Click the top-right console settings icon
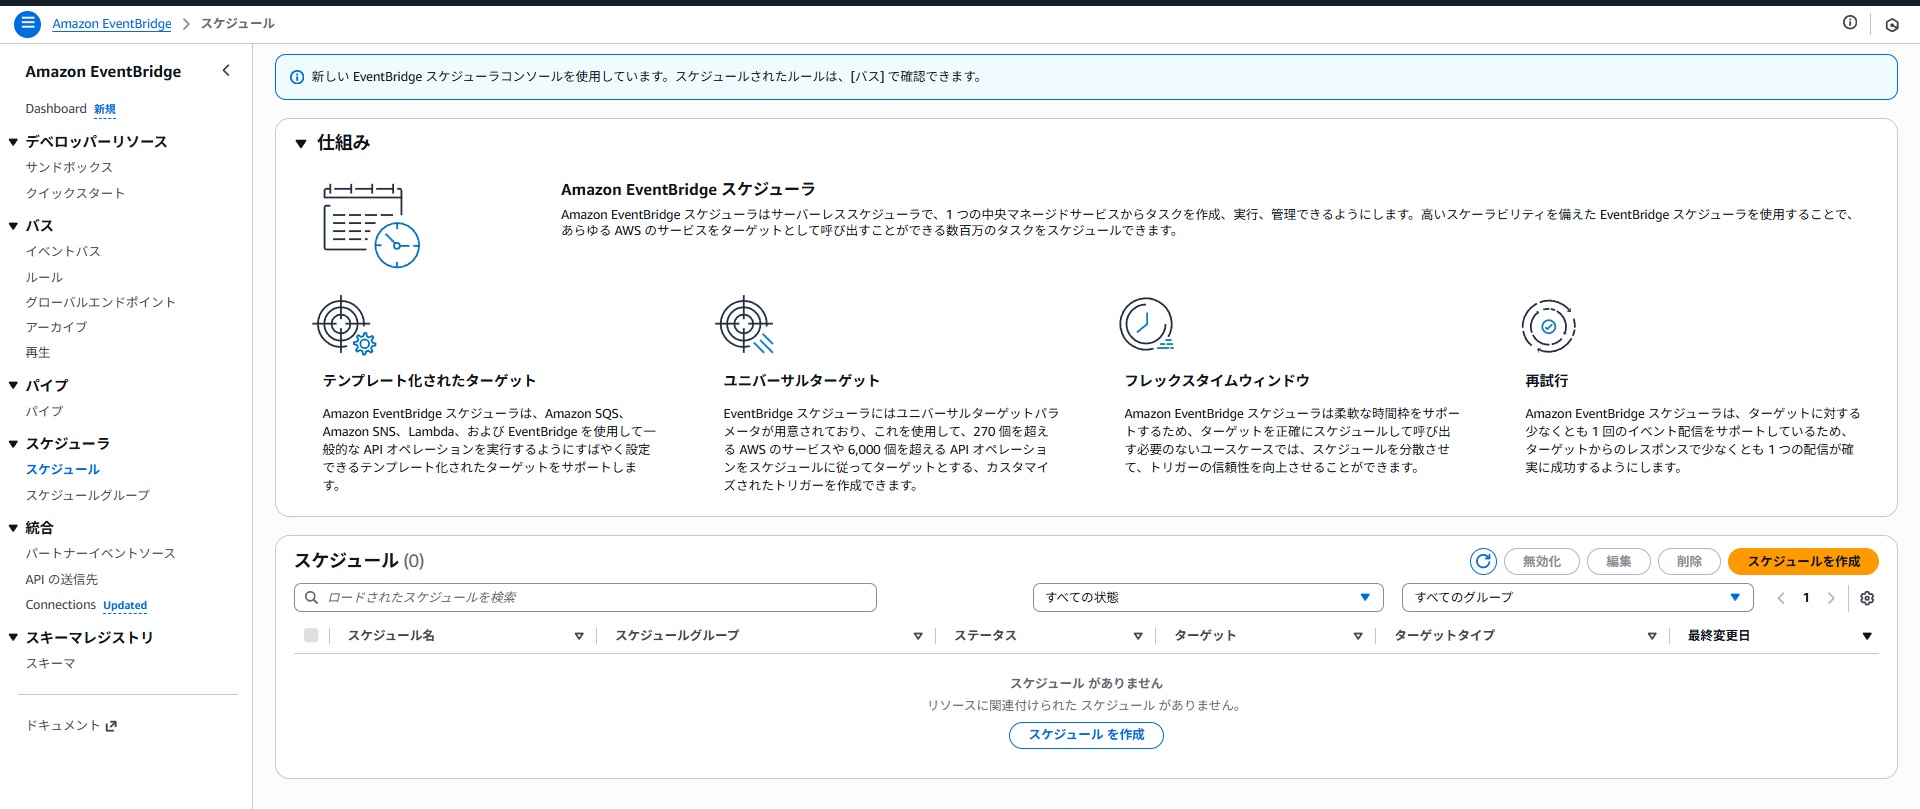Screen dimensions: 1920x809 1892,25
